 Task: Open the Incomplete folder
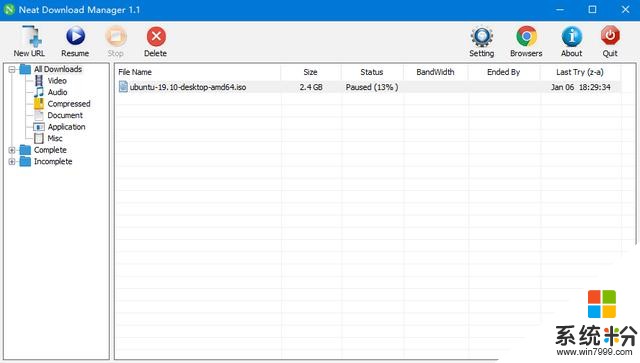(53, 161)
